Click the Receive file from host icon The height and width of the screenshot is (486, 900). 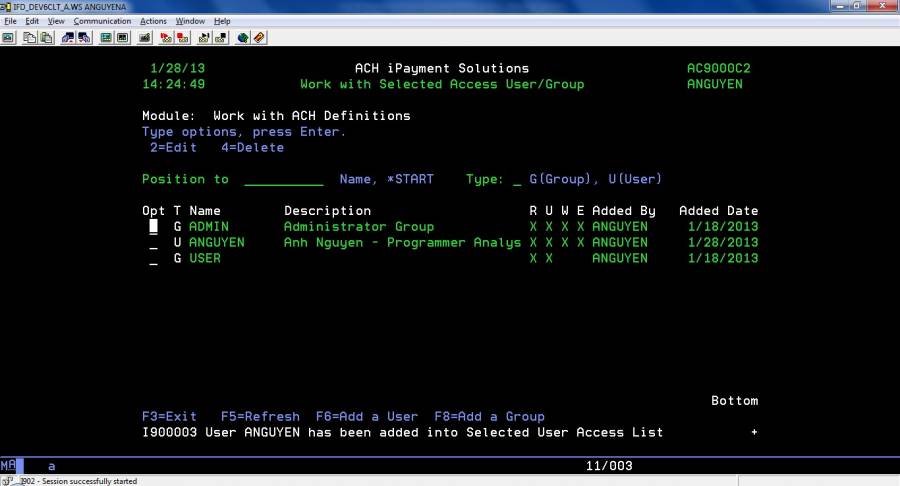pos(84,38)
